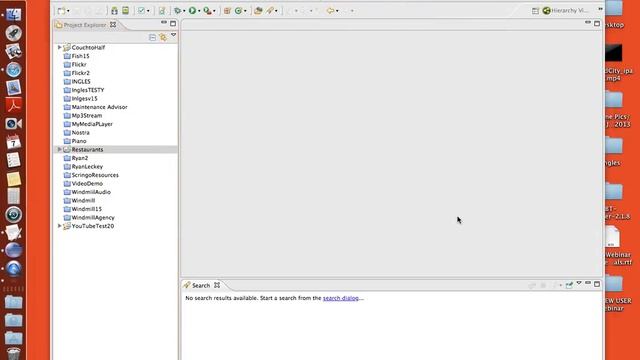Select the Nostra project
This screenshot has height=360, width=640.
point(76,133)
